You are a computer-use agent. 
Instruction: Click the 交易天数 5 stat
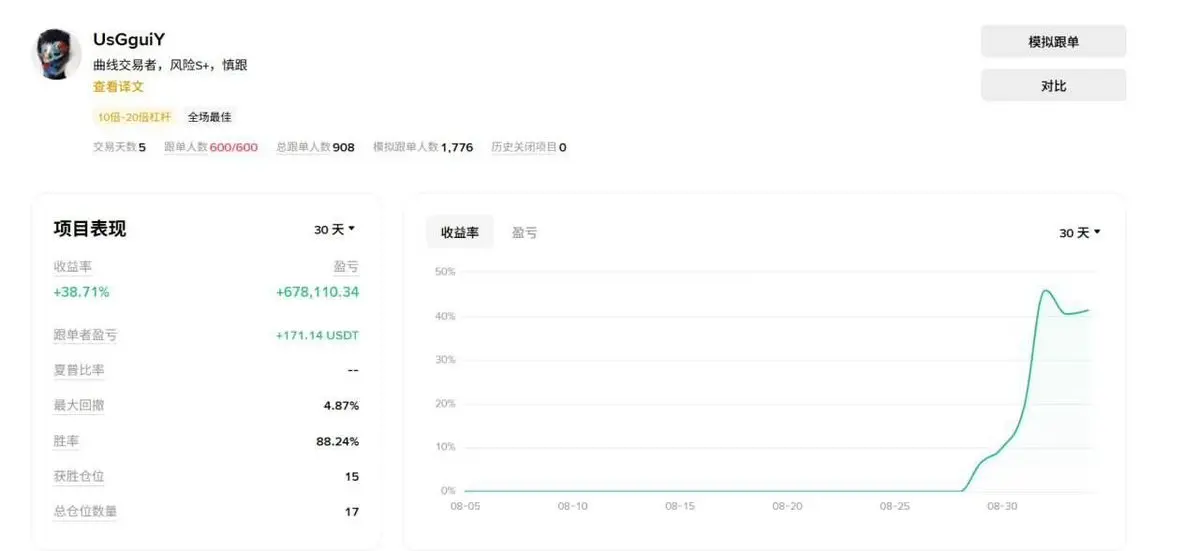point(119,147)
